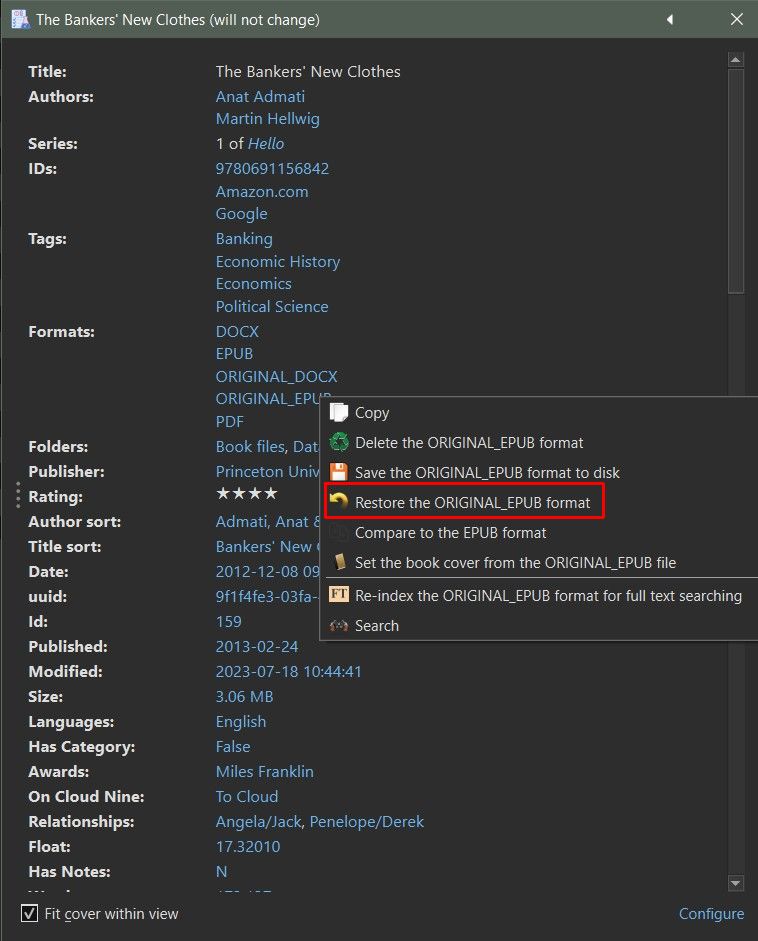Click the Princeton publisher link
This screenshot has width=758, height=941.
268,472
